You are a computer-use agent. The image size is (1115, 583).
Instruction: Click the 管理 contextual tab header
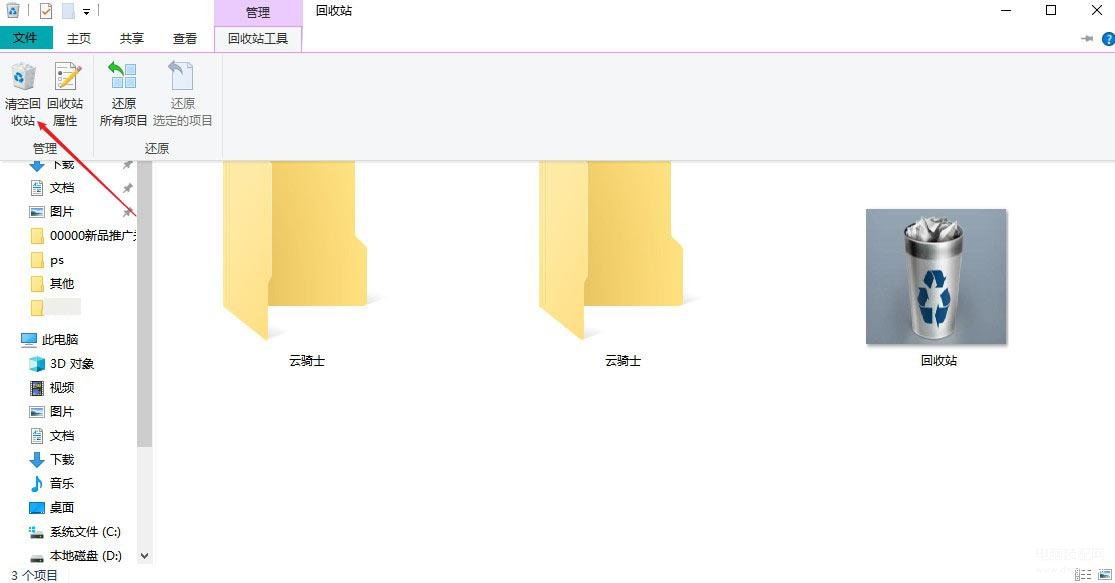[258, 12]
